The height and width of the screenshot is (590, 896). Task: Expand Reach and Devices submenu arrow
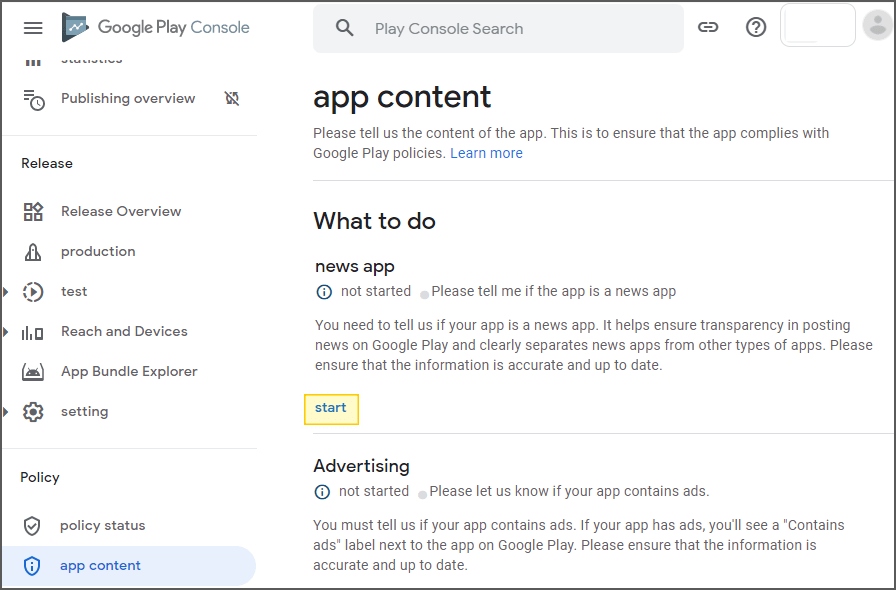[6, 332]
